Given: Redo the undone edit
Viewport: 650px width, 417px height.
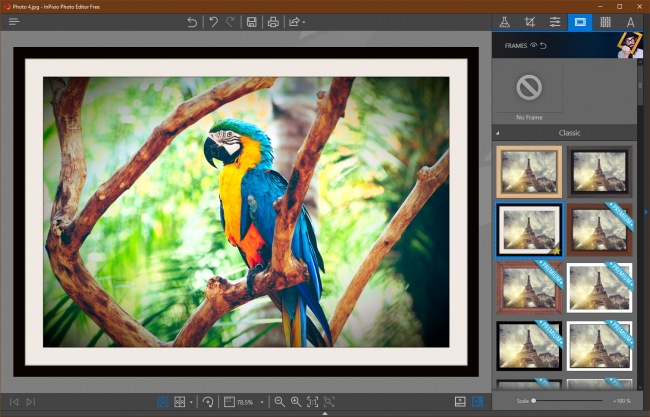Looking at the screenshot, I should point(230,22).
